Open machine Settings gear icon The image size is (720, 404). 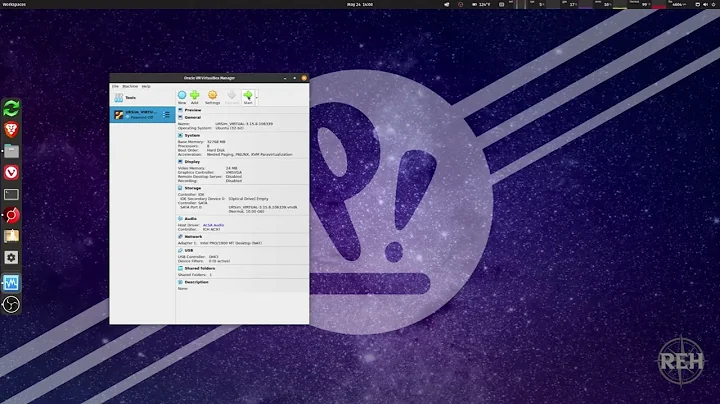212,97
